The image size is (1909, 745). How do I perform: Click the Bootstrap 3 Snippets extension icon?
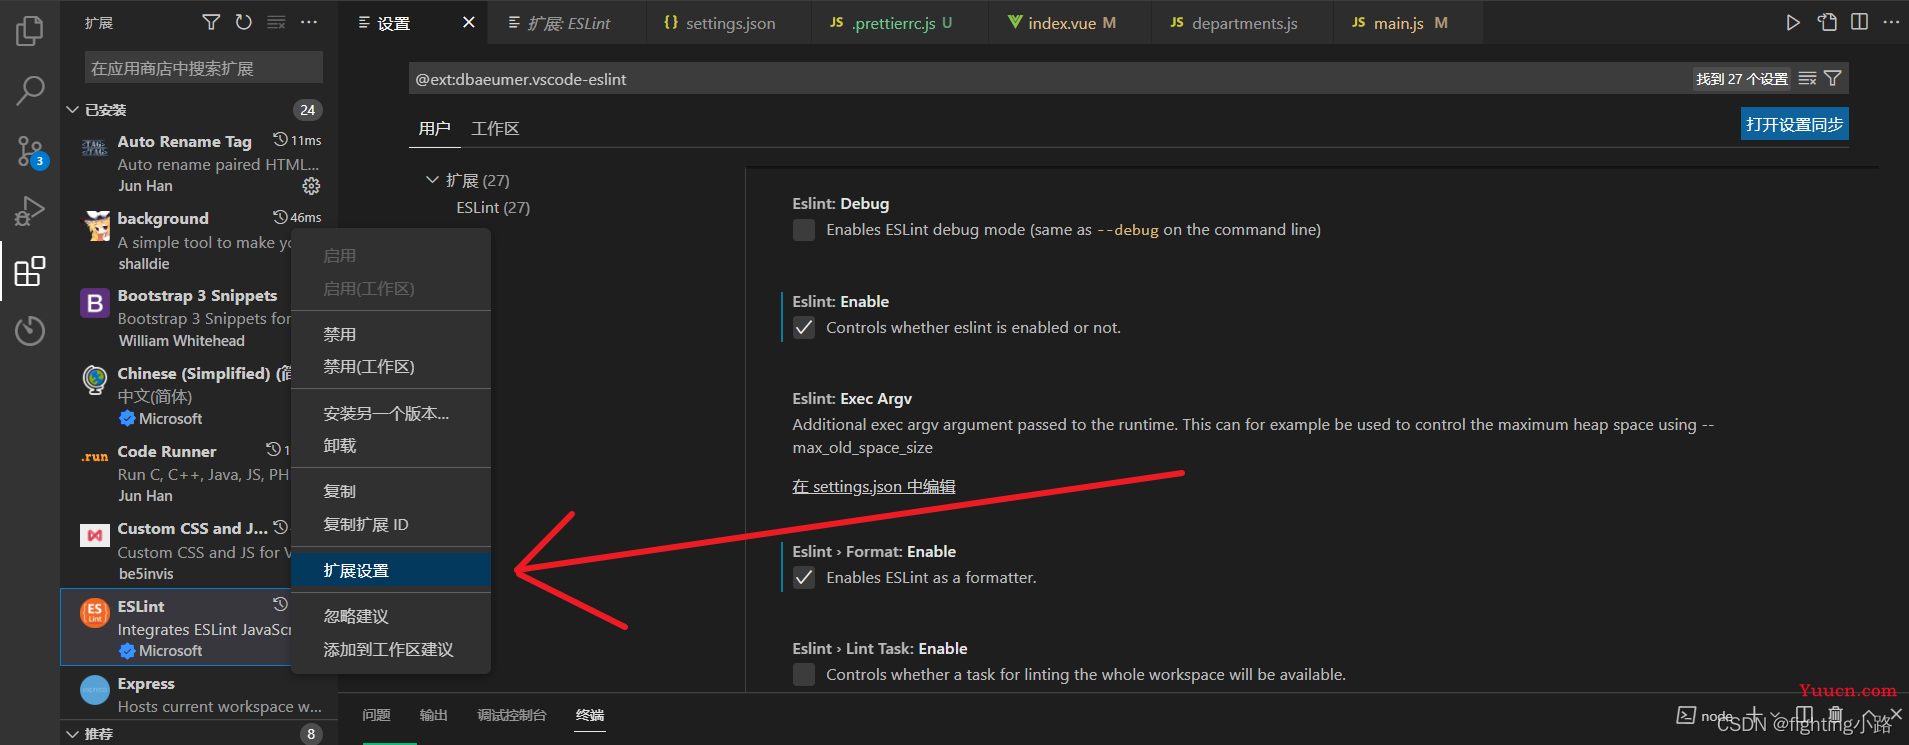pos(95,303)
